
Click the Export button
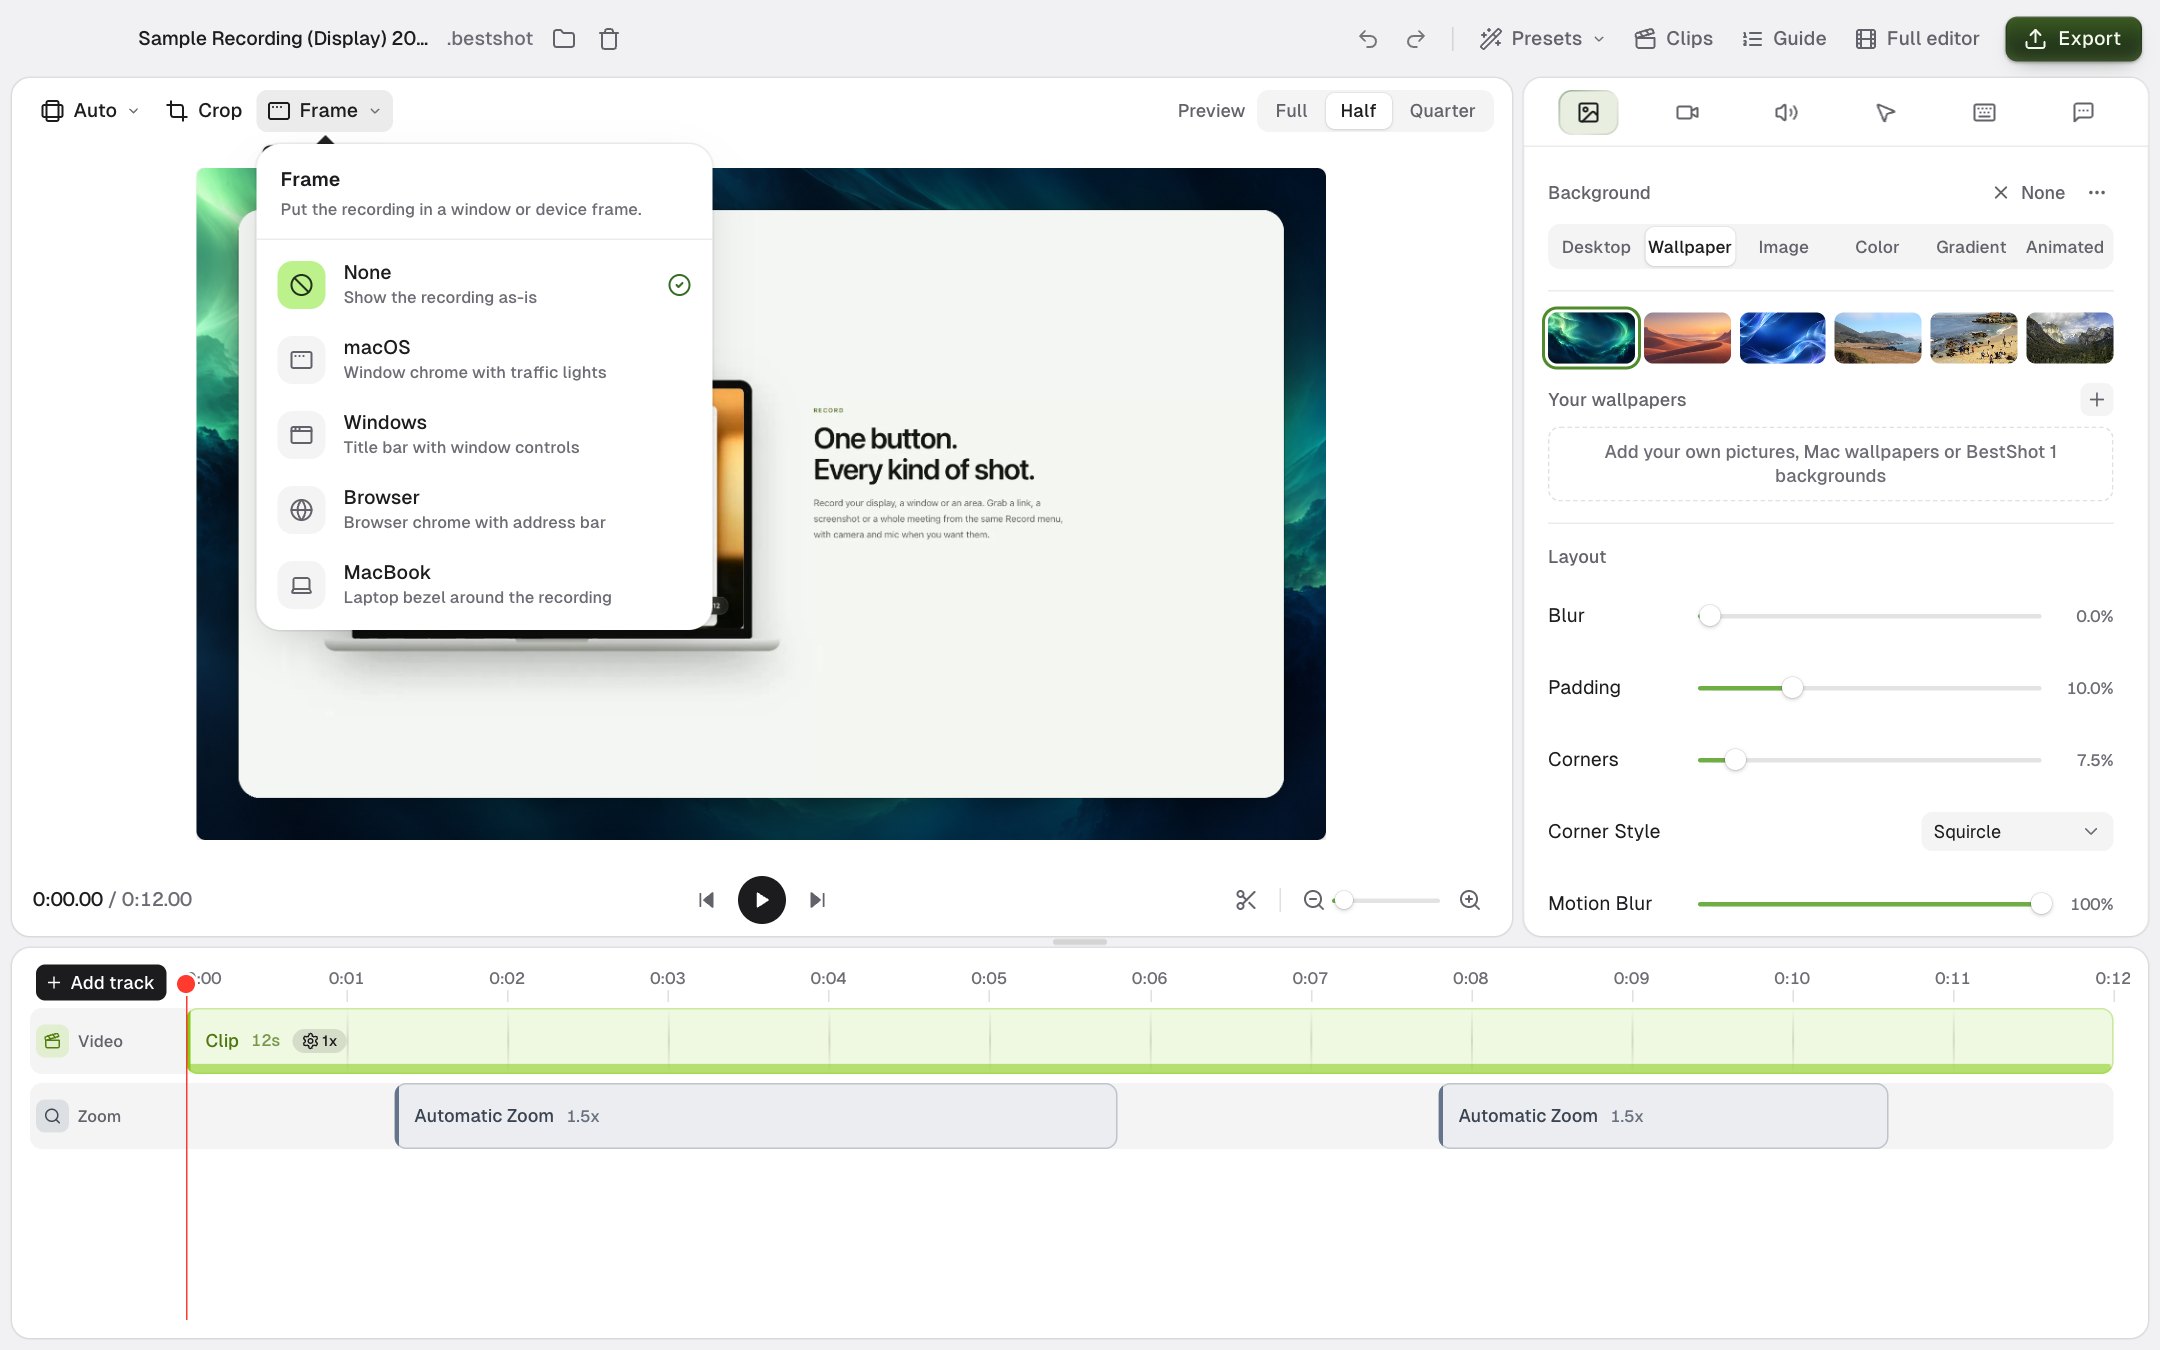point(2073,39)
